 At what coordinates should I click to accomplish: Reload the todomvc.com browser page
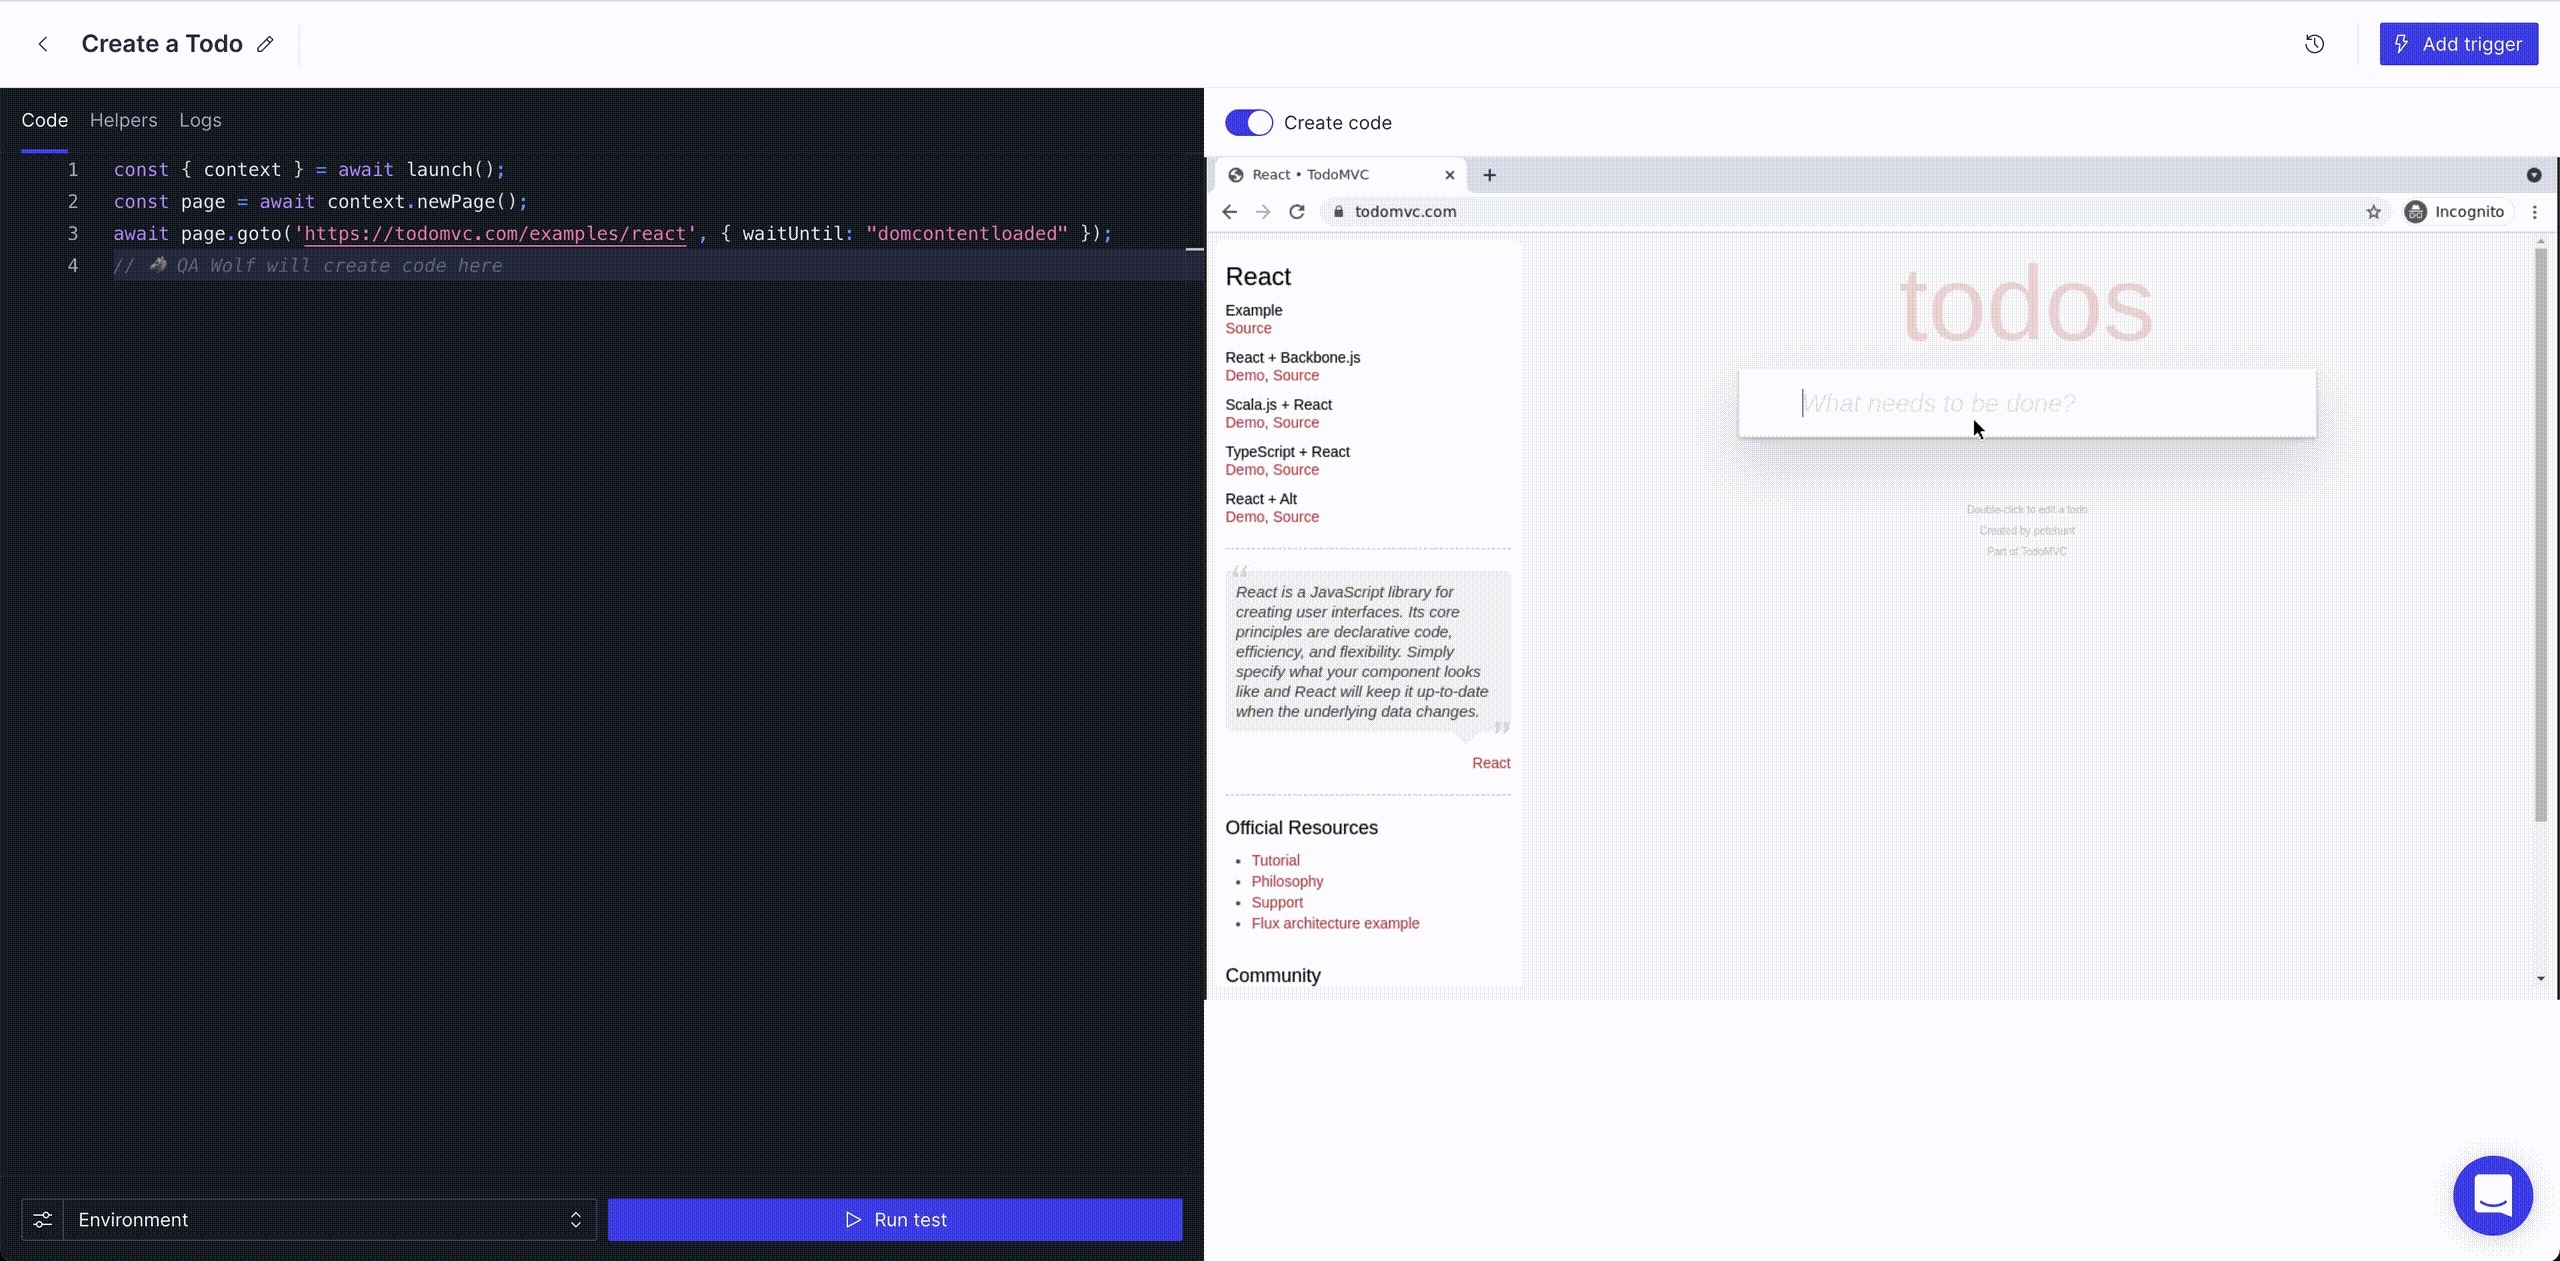[x=1296, y=212]
